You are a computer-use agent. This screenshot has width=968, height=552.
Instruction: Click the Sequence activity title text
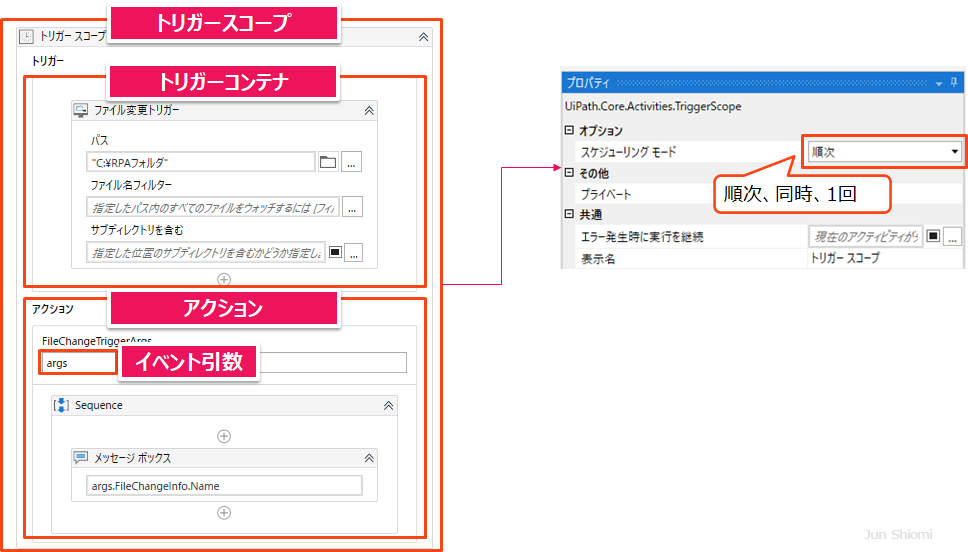pos(99,405)
